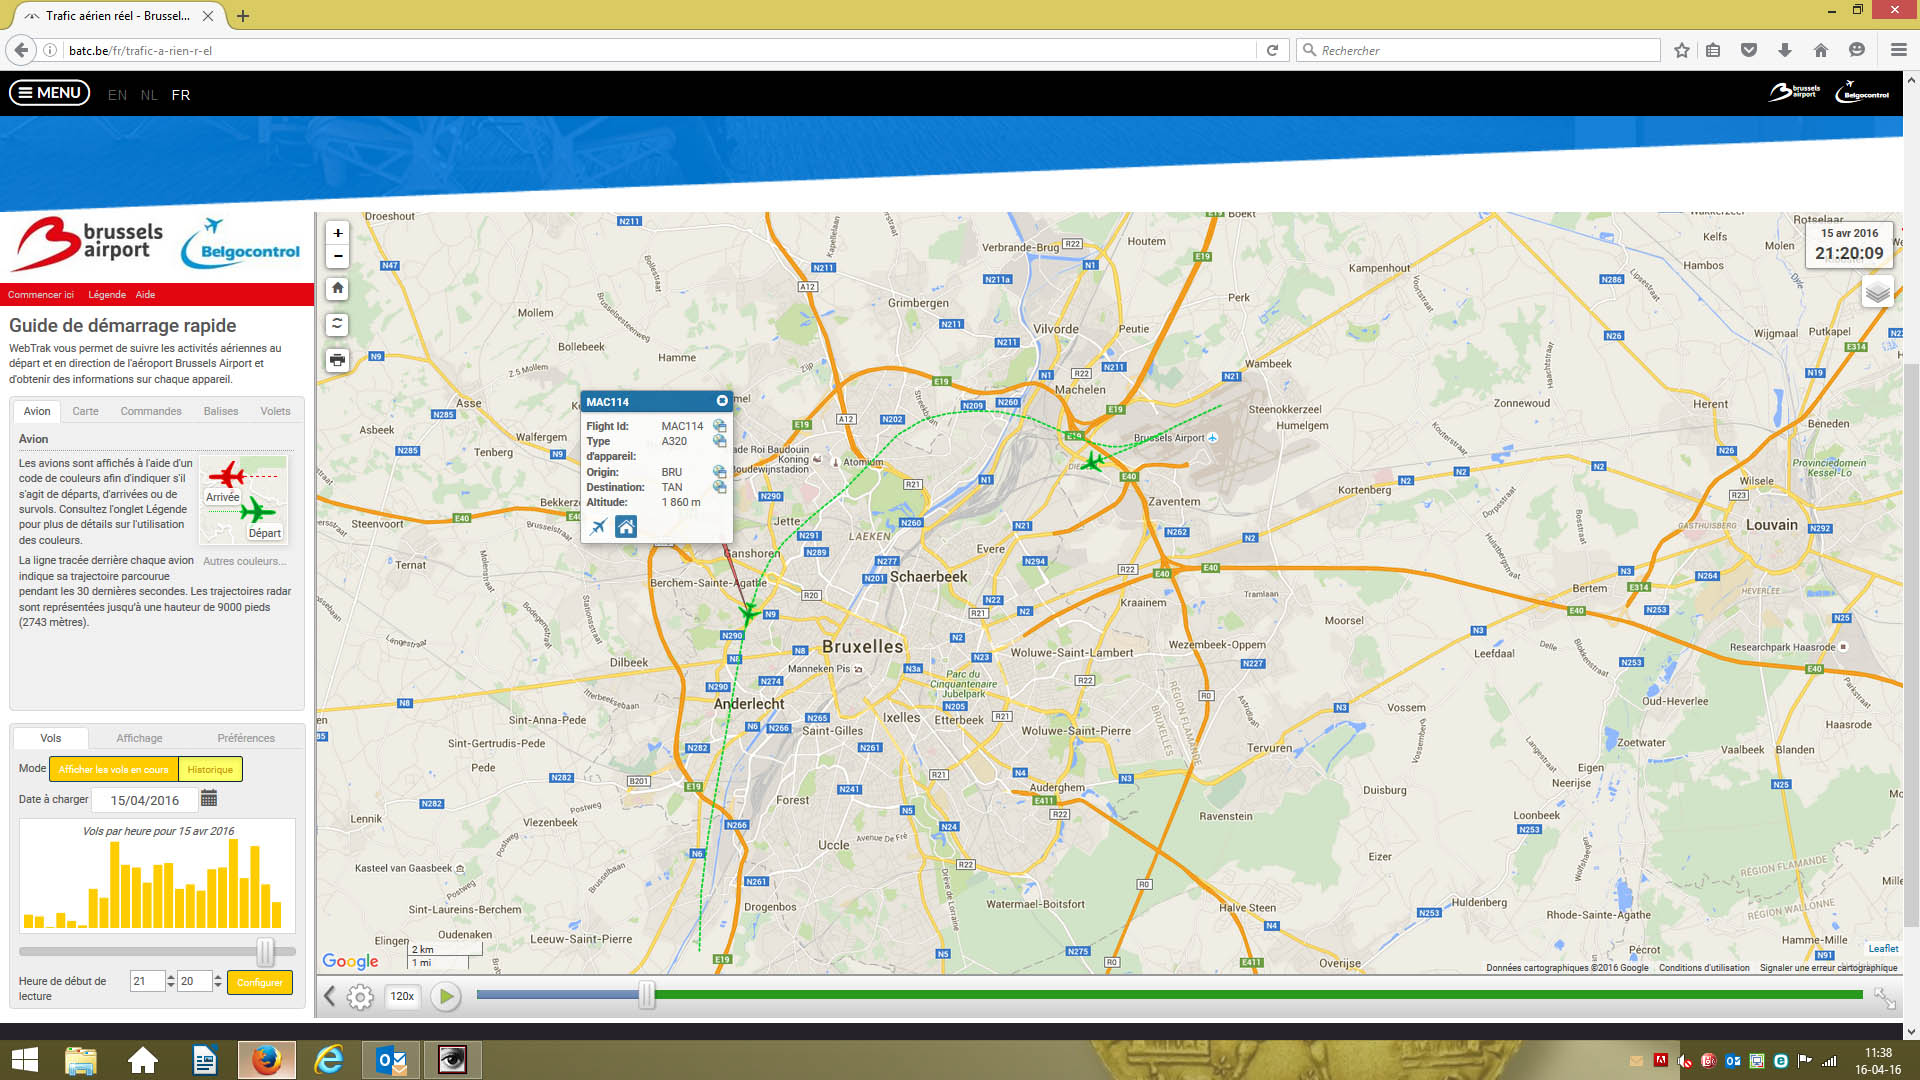1920x1080 pixels.
Task: Click the start hour field showing 21
Action: click(x=146, y=982)
